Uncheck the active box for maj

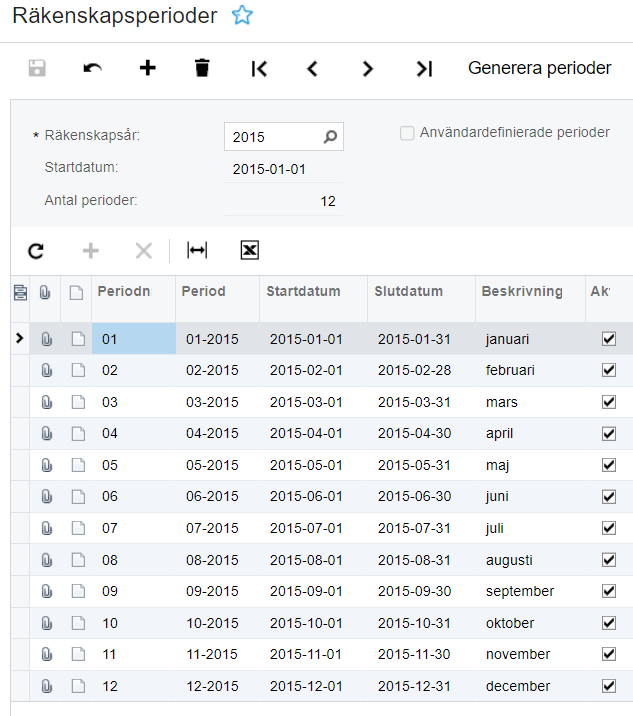pyautogui.click(x=609, y=465)
